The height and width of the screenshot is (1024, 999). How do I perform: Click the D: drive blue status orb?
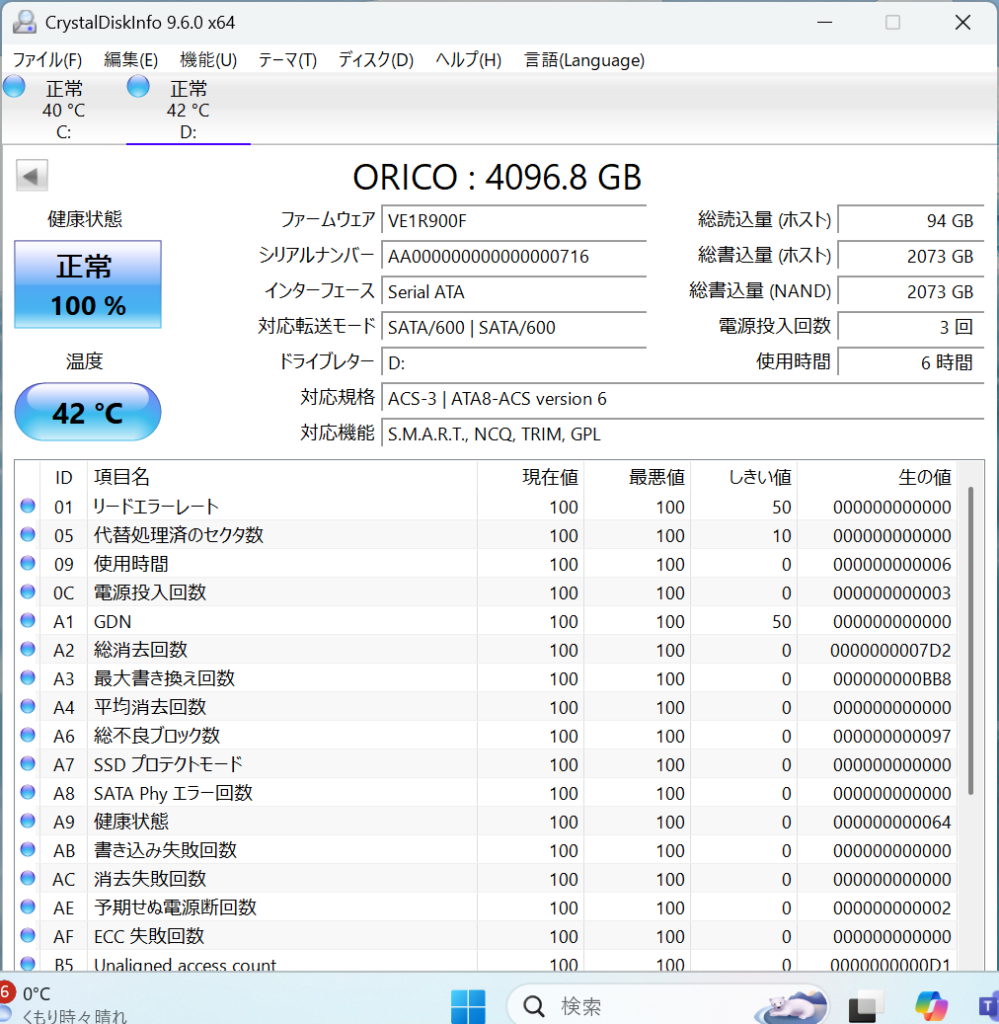point(138,86)
